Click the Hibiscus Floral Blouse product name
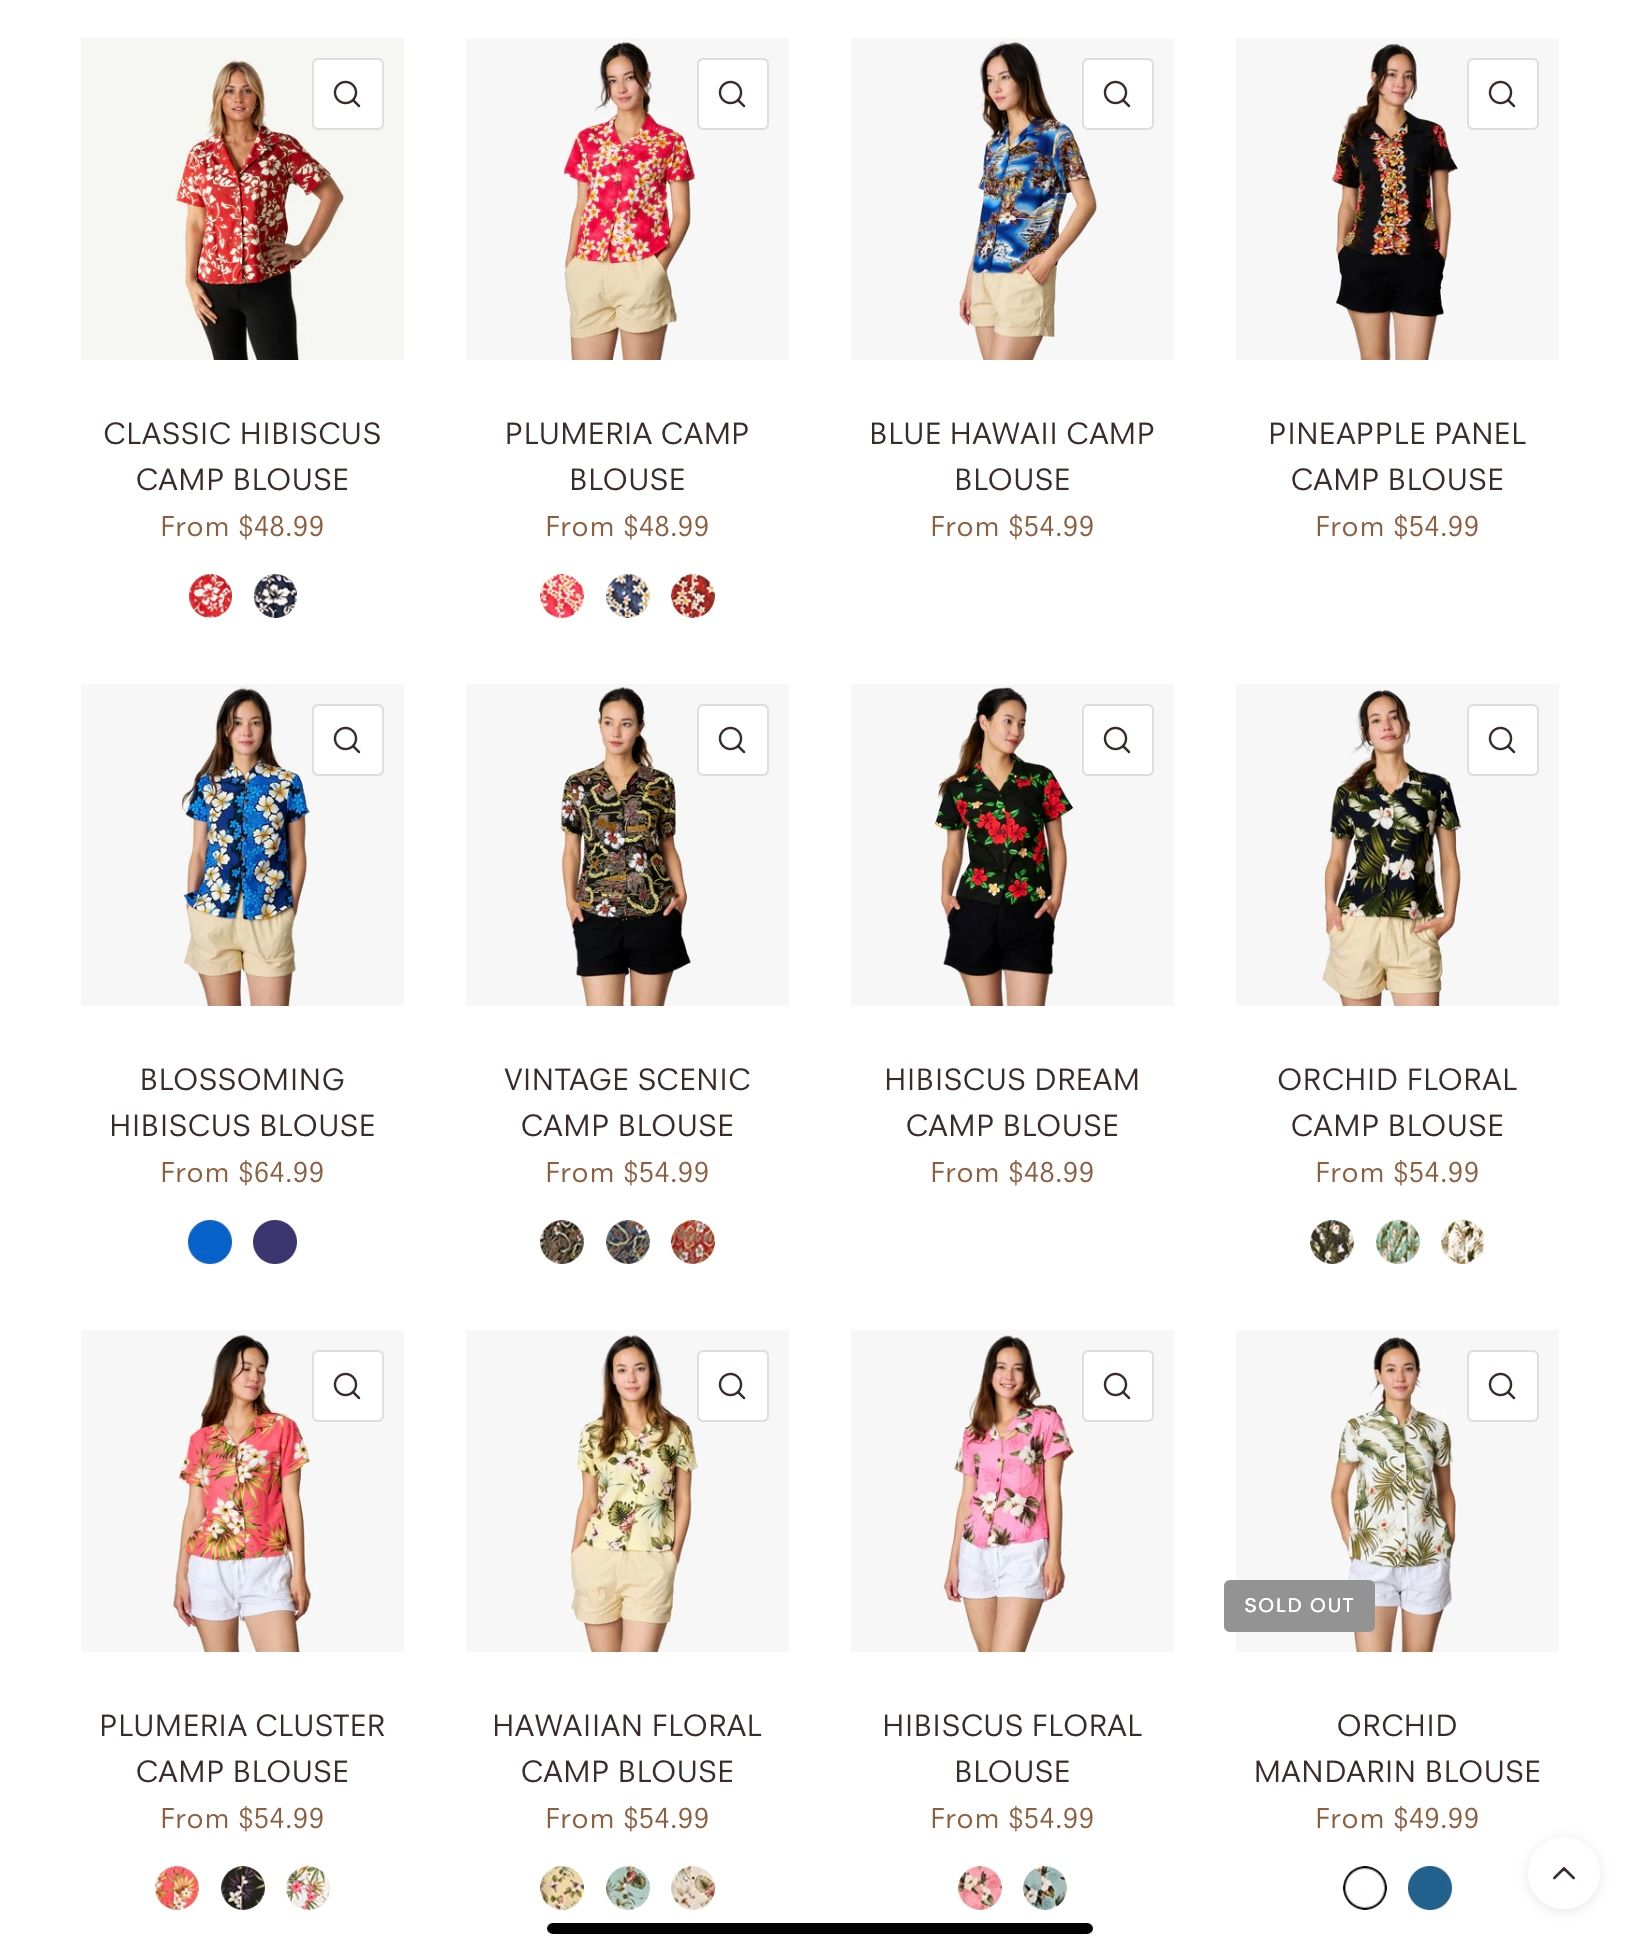 [1012, 1748]
